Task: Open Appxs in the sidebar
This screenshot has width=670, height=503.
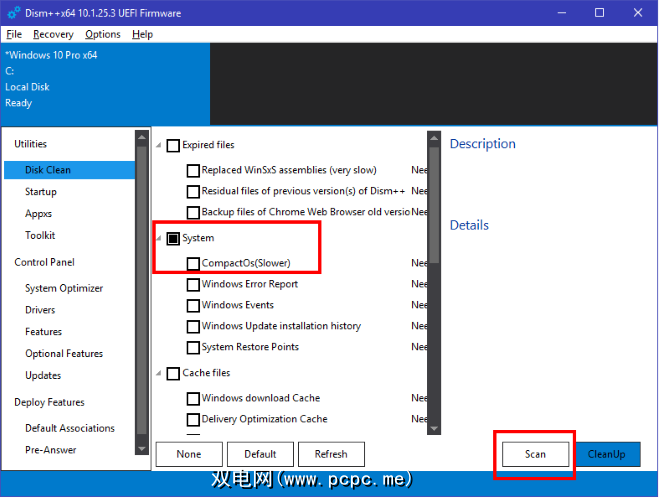Action: point(38,214)
